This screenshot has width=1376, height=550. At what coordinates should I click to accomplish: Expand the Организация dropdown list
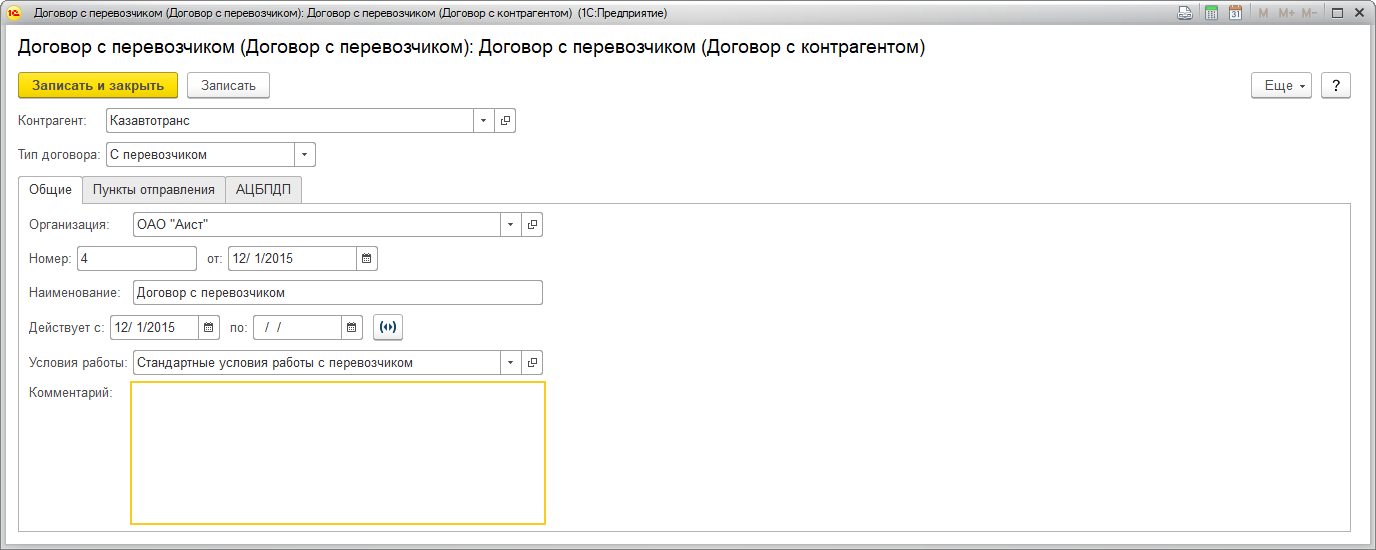511,225
